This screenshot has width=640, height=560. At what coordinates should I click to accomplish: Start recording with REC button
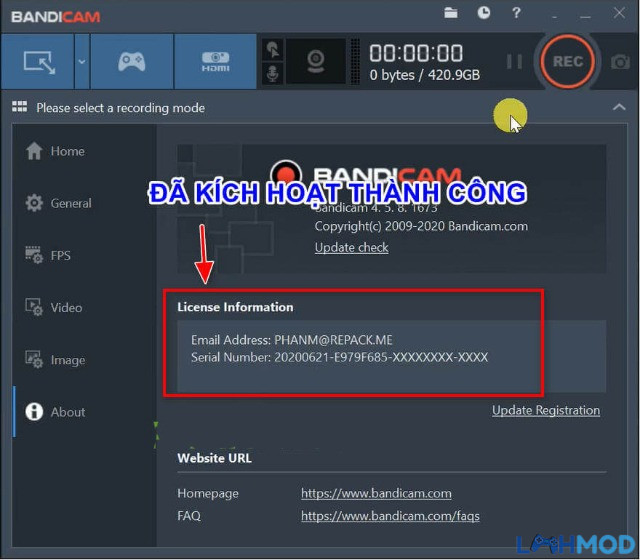pyautogui.click(x=567, y=62)
